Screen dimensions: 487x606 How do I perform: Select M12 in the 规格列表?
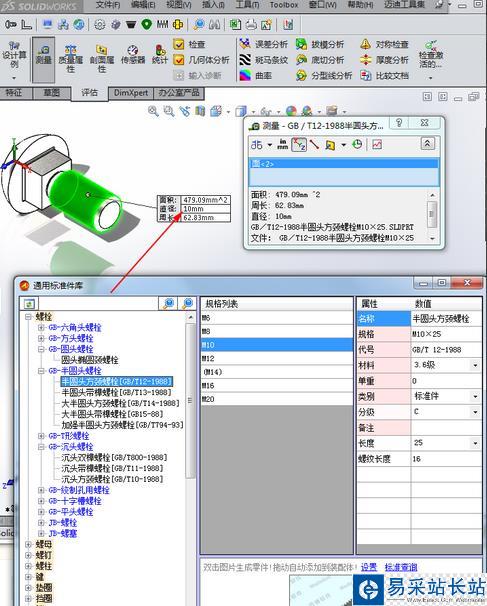(277, 358)
